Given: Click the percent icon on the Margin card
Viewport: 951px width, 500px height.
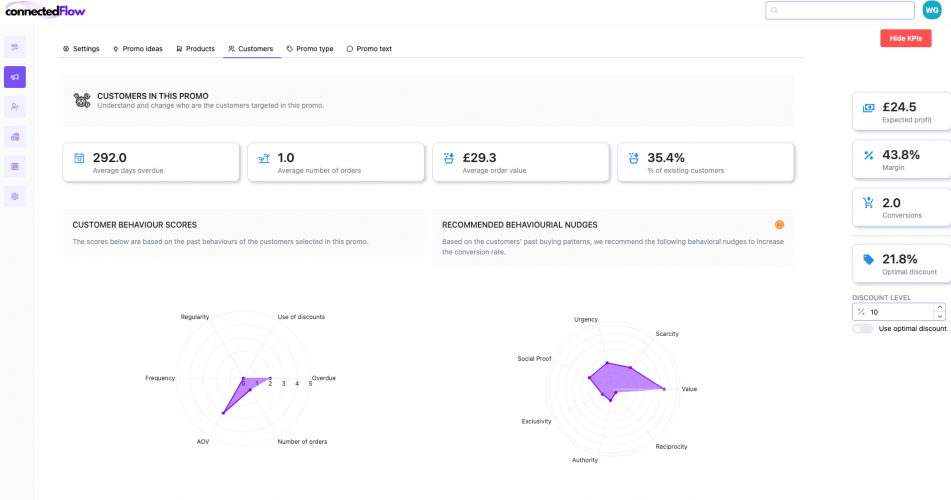Looking at the screenshot, I should point(869,155).
